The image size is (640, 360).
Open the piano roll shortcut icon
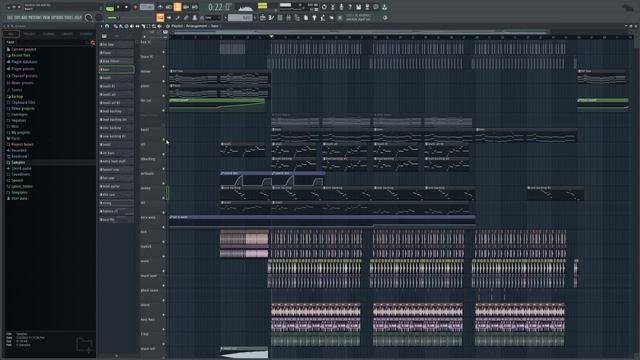click(271, 18)
